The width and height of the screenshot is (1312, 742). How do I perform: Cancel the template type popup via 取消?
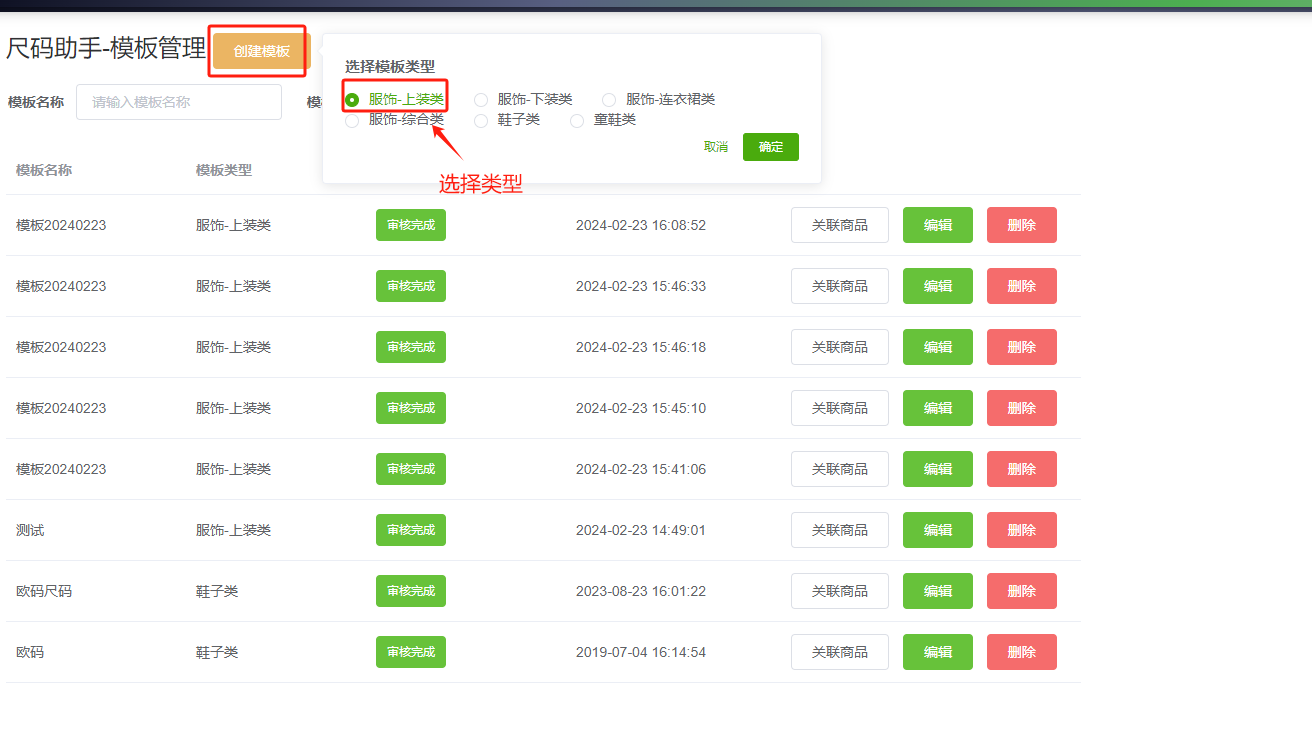coord(716,147)
